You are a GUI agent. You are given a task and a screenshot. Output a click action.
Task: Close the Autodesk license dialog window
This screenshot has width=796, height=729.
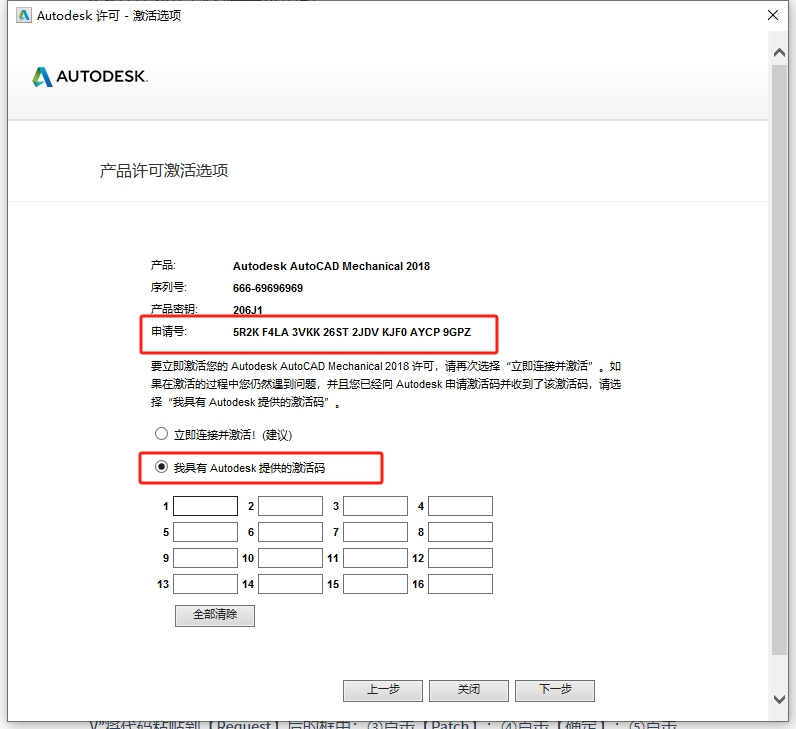tap(773, 15)
